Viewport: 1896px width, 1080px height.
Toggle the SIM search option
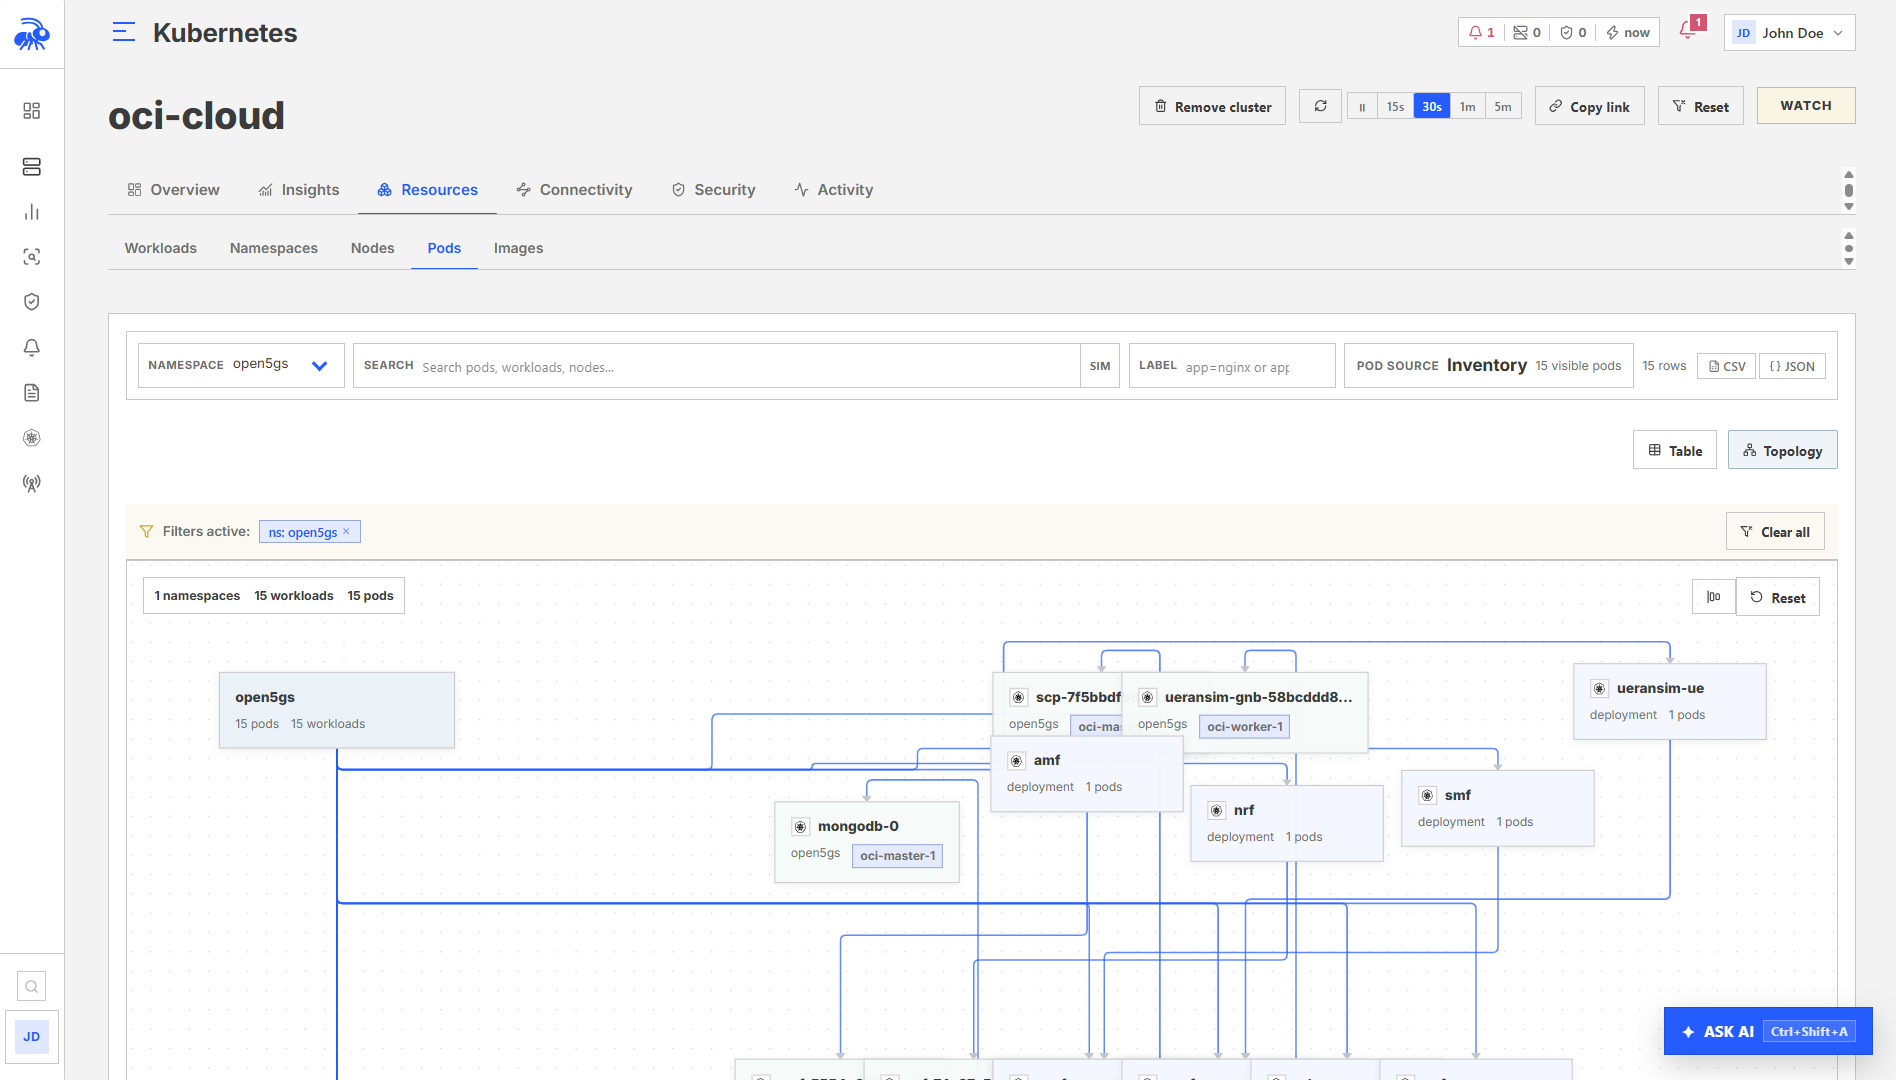click(1100, 366)
